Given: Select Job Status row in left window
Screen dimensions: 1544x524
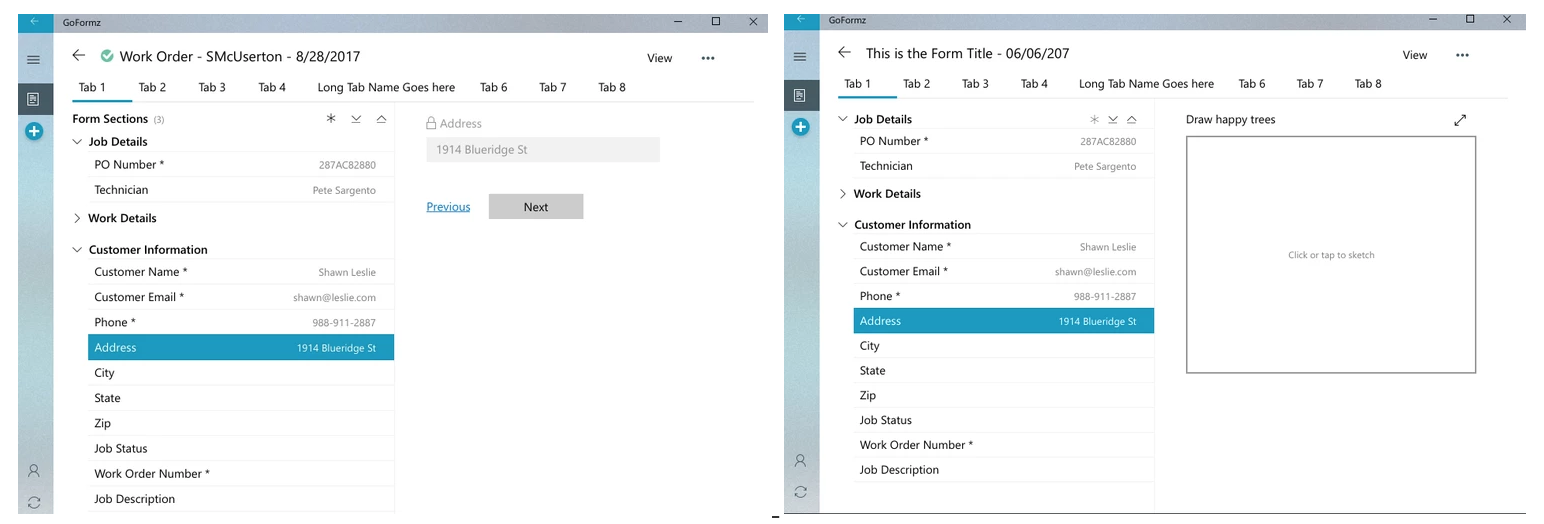Looking at the screenshot, I should 241,449.
